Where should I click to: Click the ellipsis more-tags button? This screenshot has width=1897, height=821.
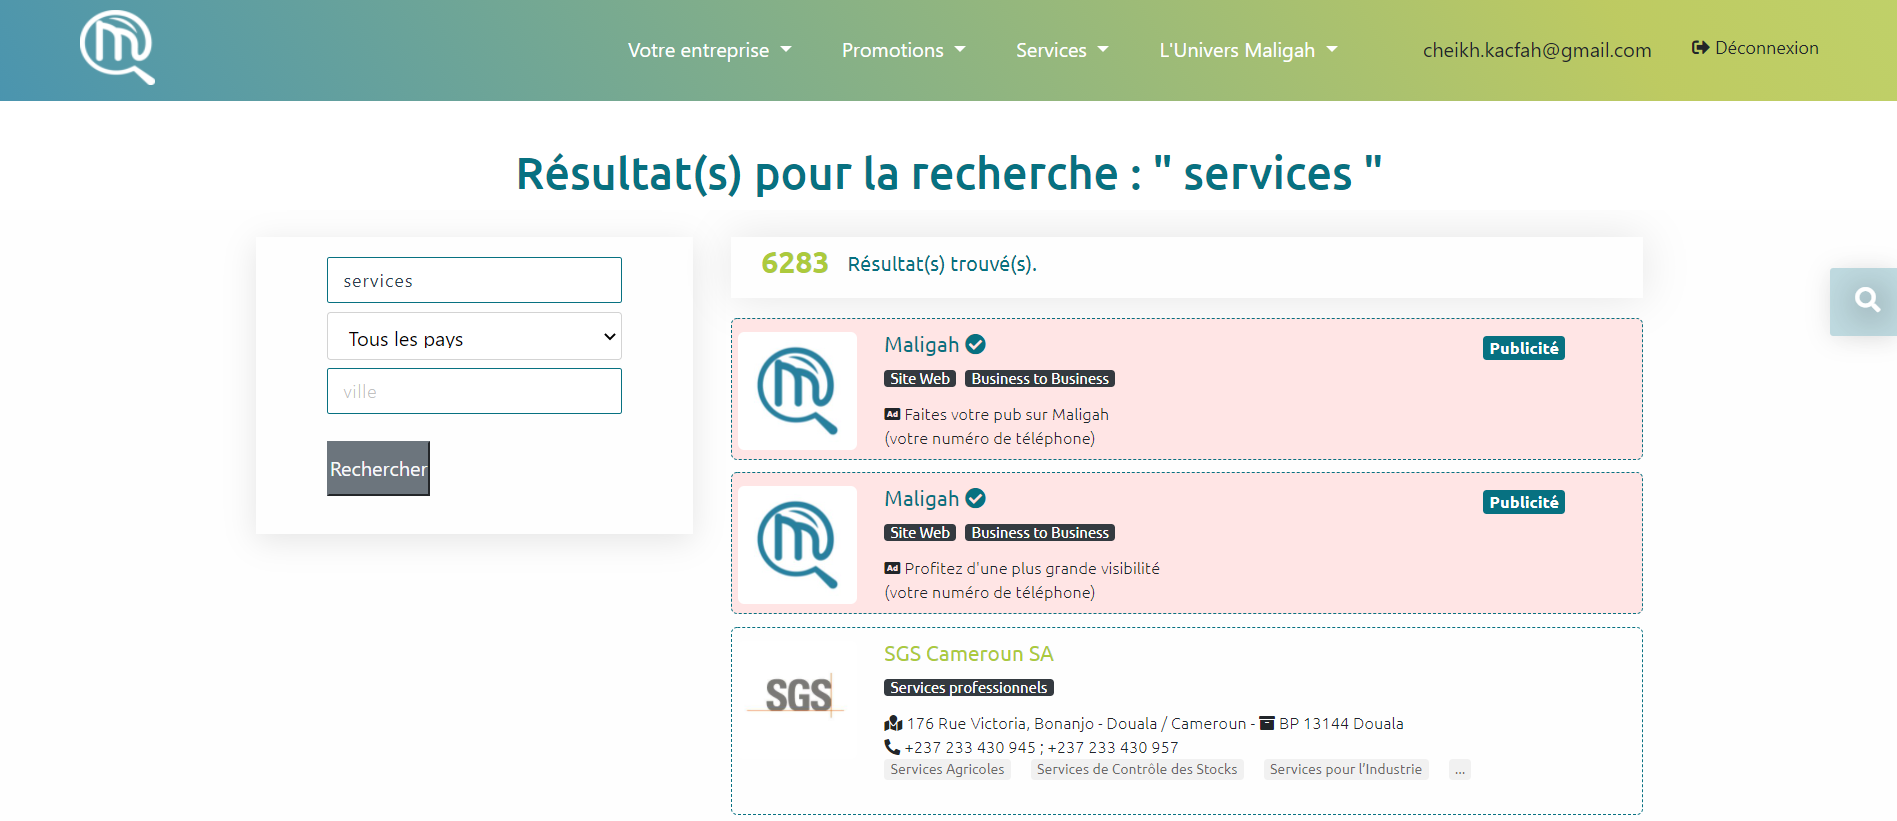point(1460,769)
